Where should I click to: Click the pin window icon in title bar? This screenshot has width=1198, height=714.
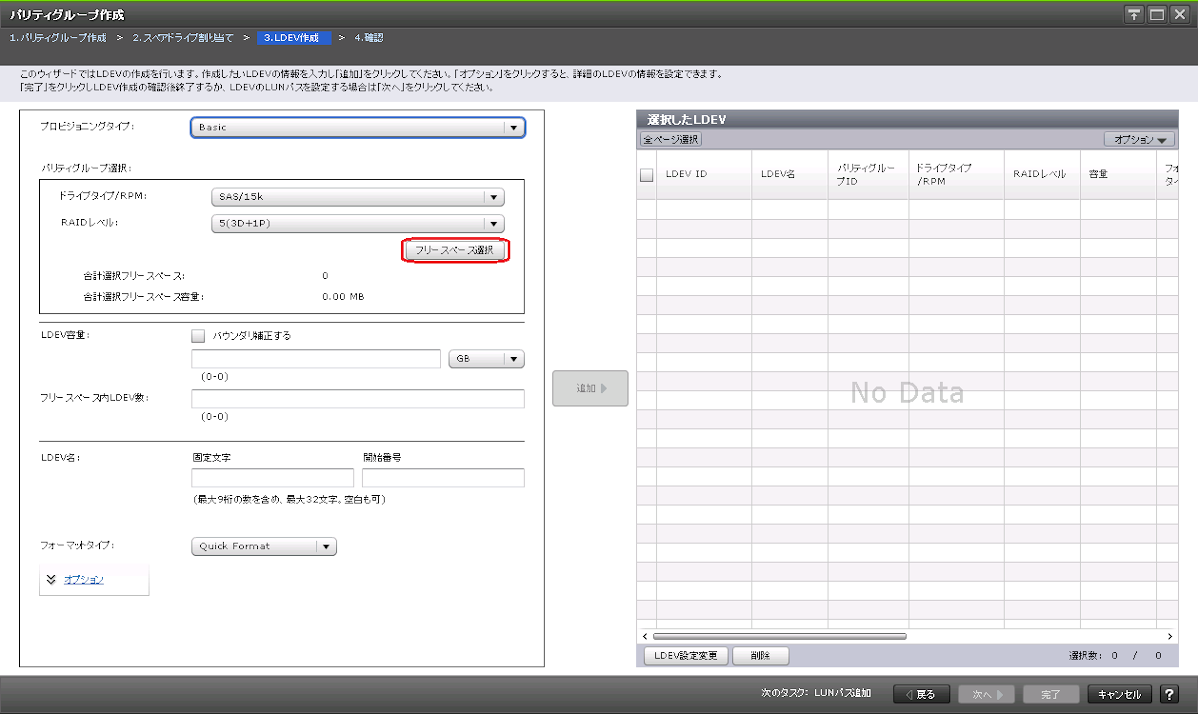(1134, 15)
